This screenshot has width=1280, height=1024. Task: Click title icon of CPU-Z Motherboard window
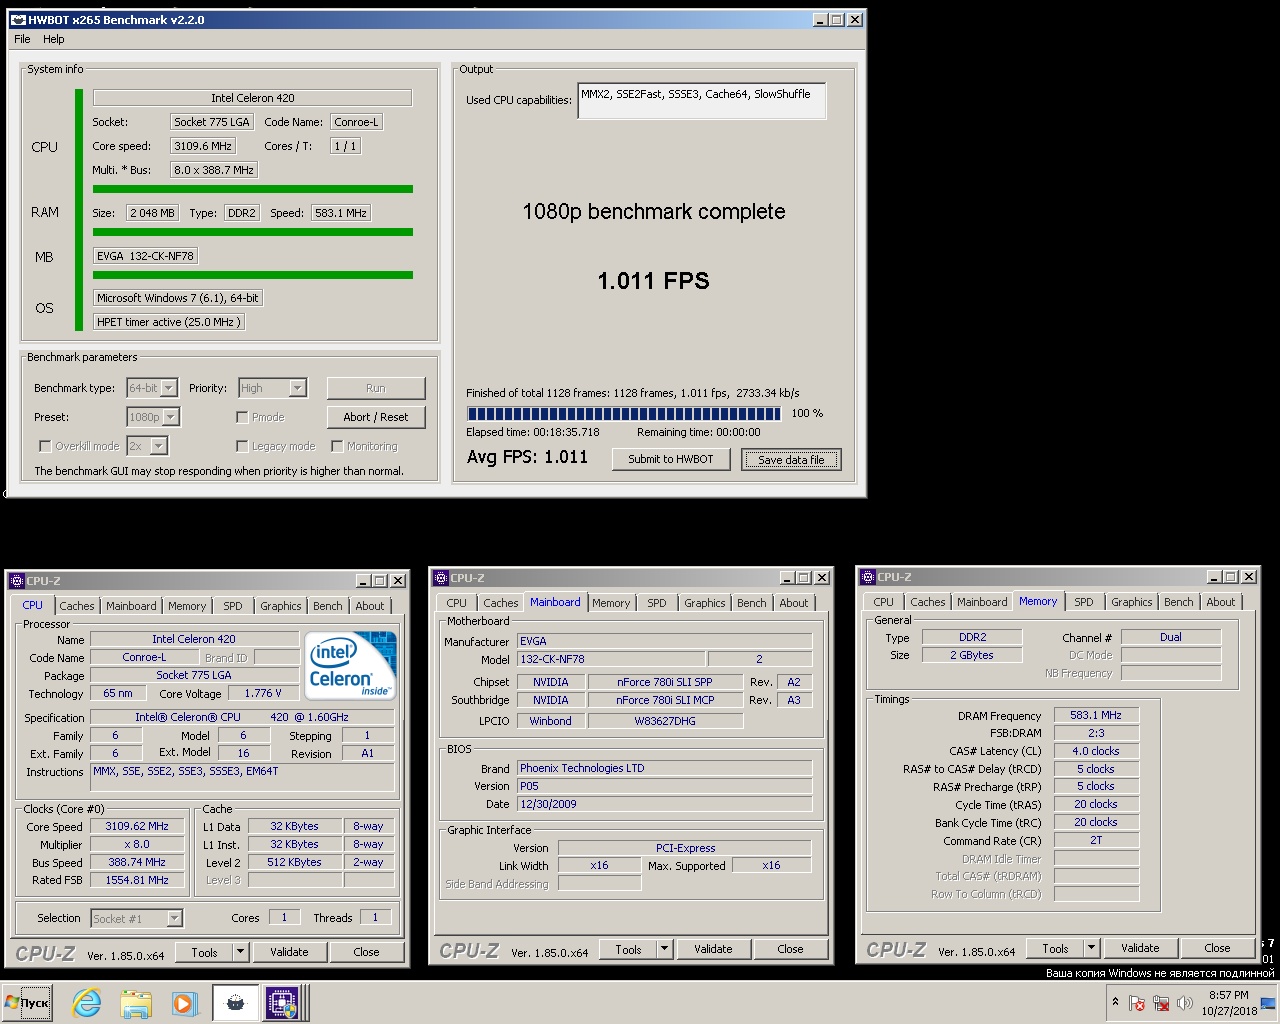[x=440, y=577]
